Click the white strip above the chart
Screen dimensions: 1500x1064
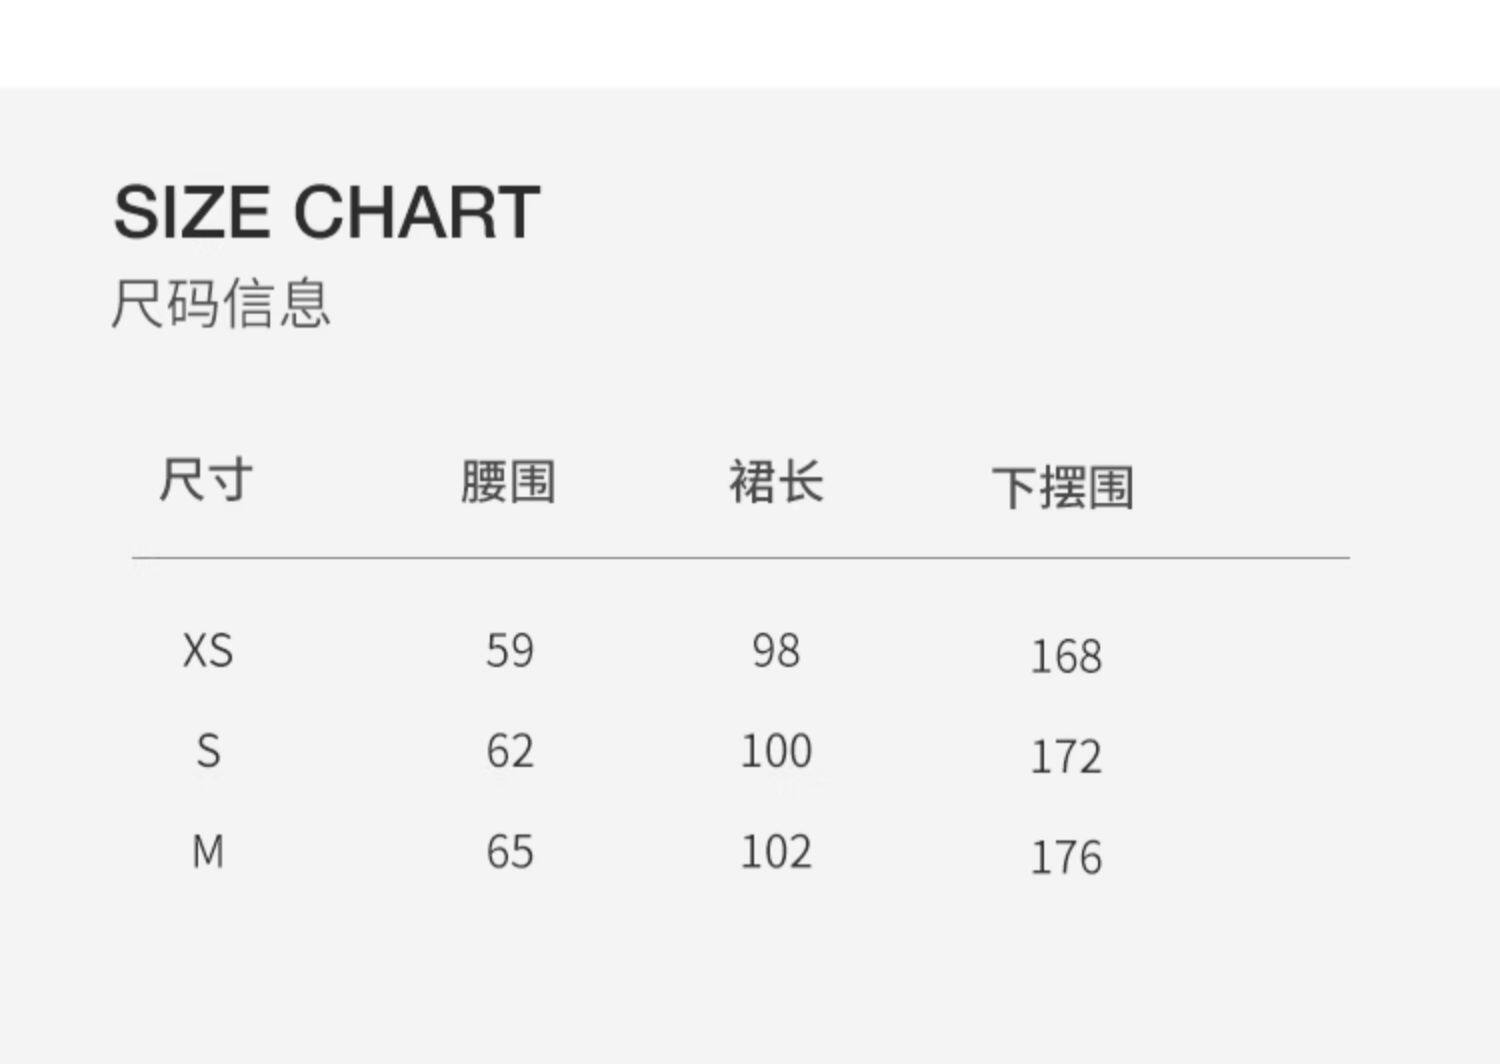(x=750, y=43)
